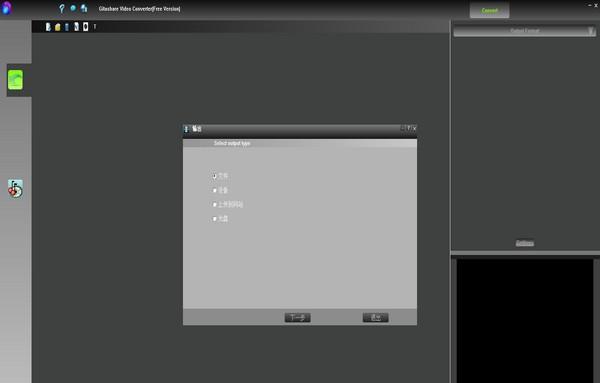Select the music note disc icon in left sidebar
Viewport: 600px width, 383px height.
15,189
